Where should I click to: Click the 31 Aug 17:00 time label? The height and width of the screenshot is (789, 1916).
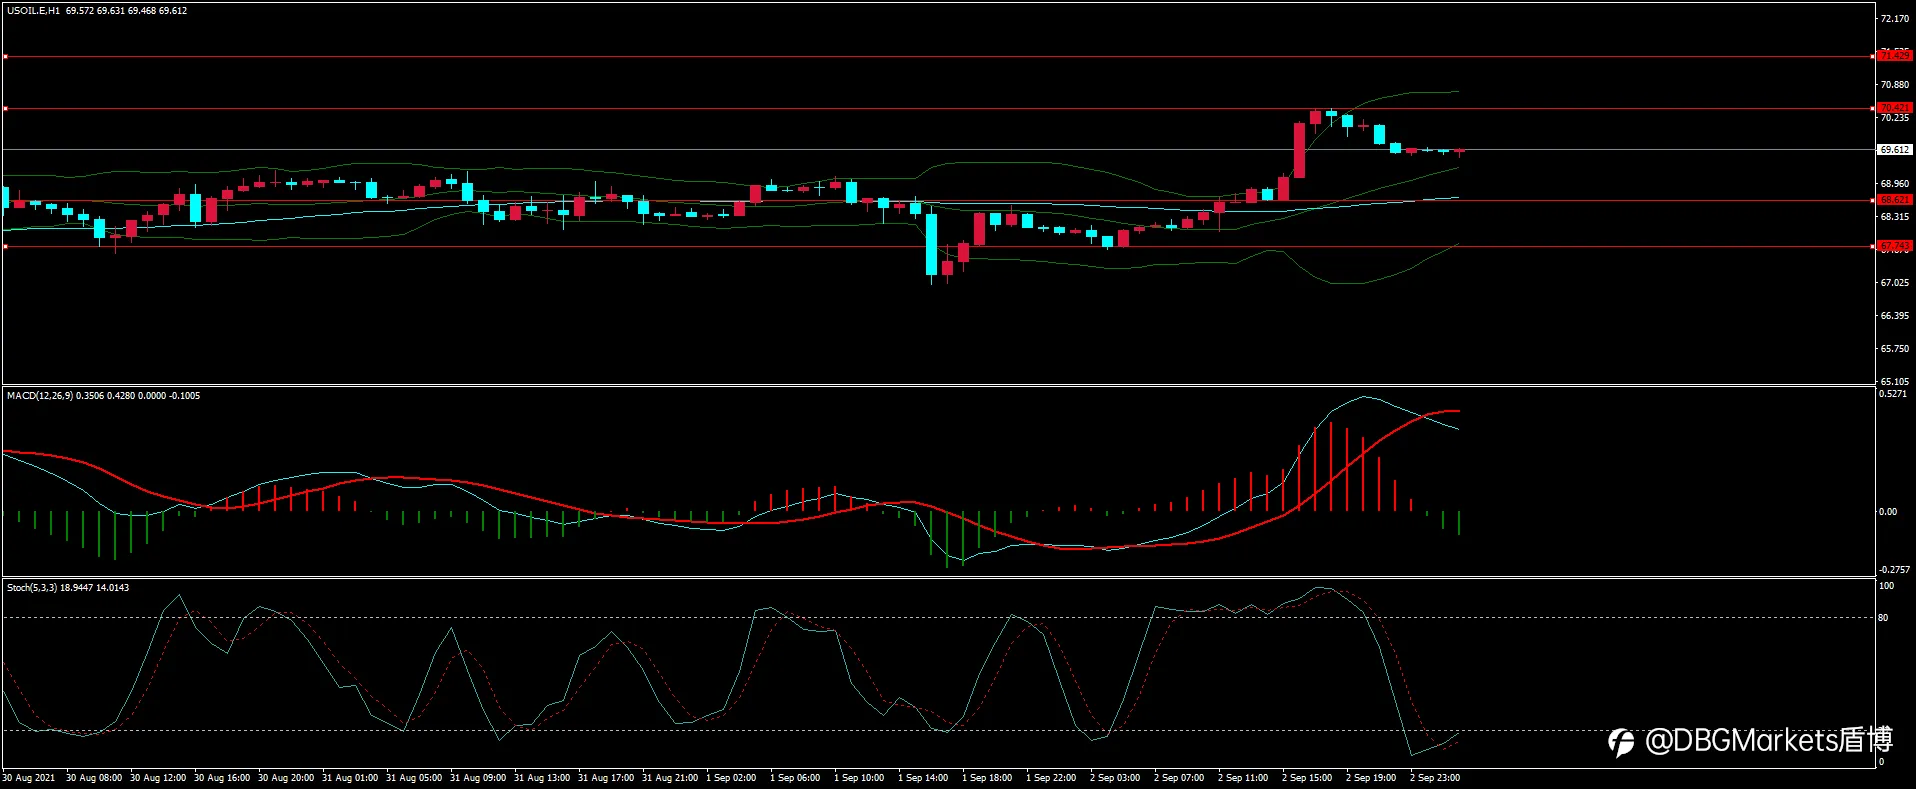pos(606,778)
